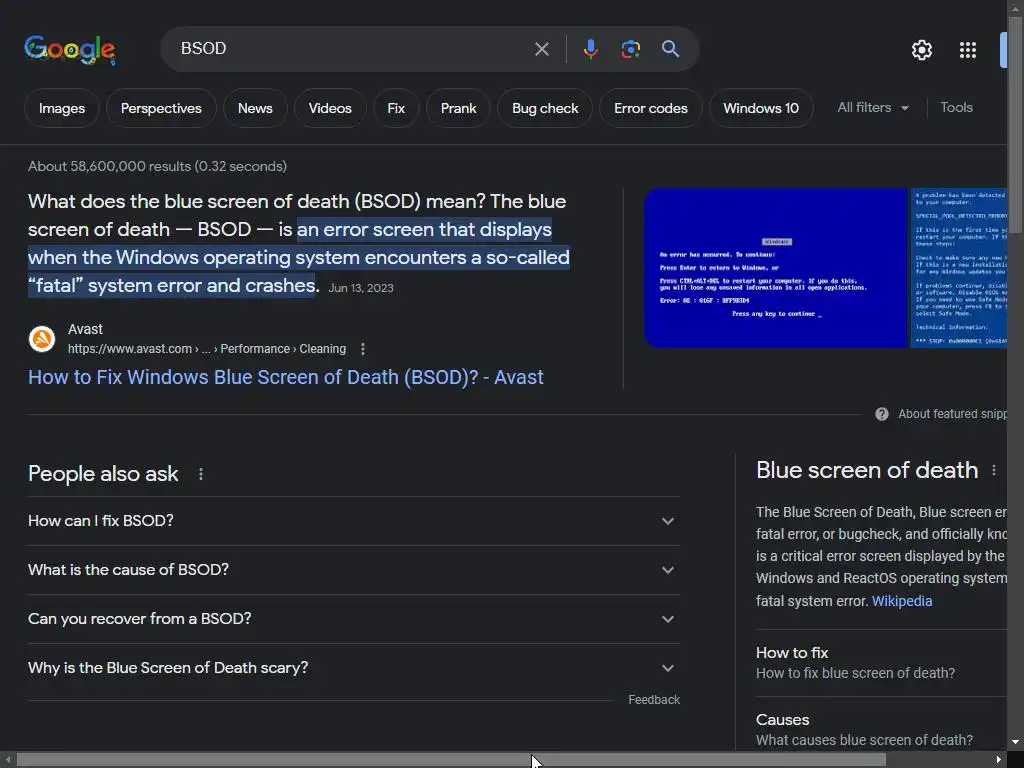Click the 'People also ask' heading

(103, 474)
